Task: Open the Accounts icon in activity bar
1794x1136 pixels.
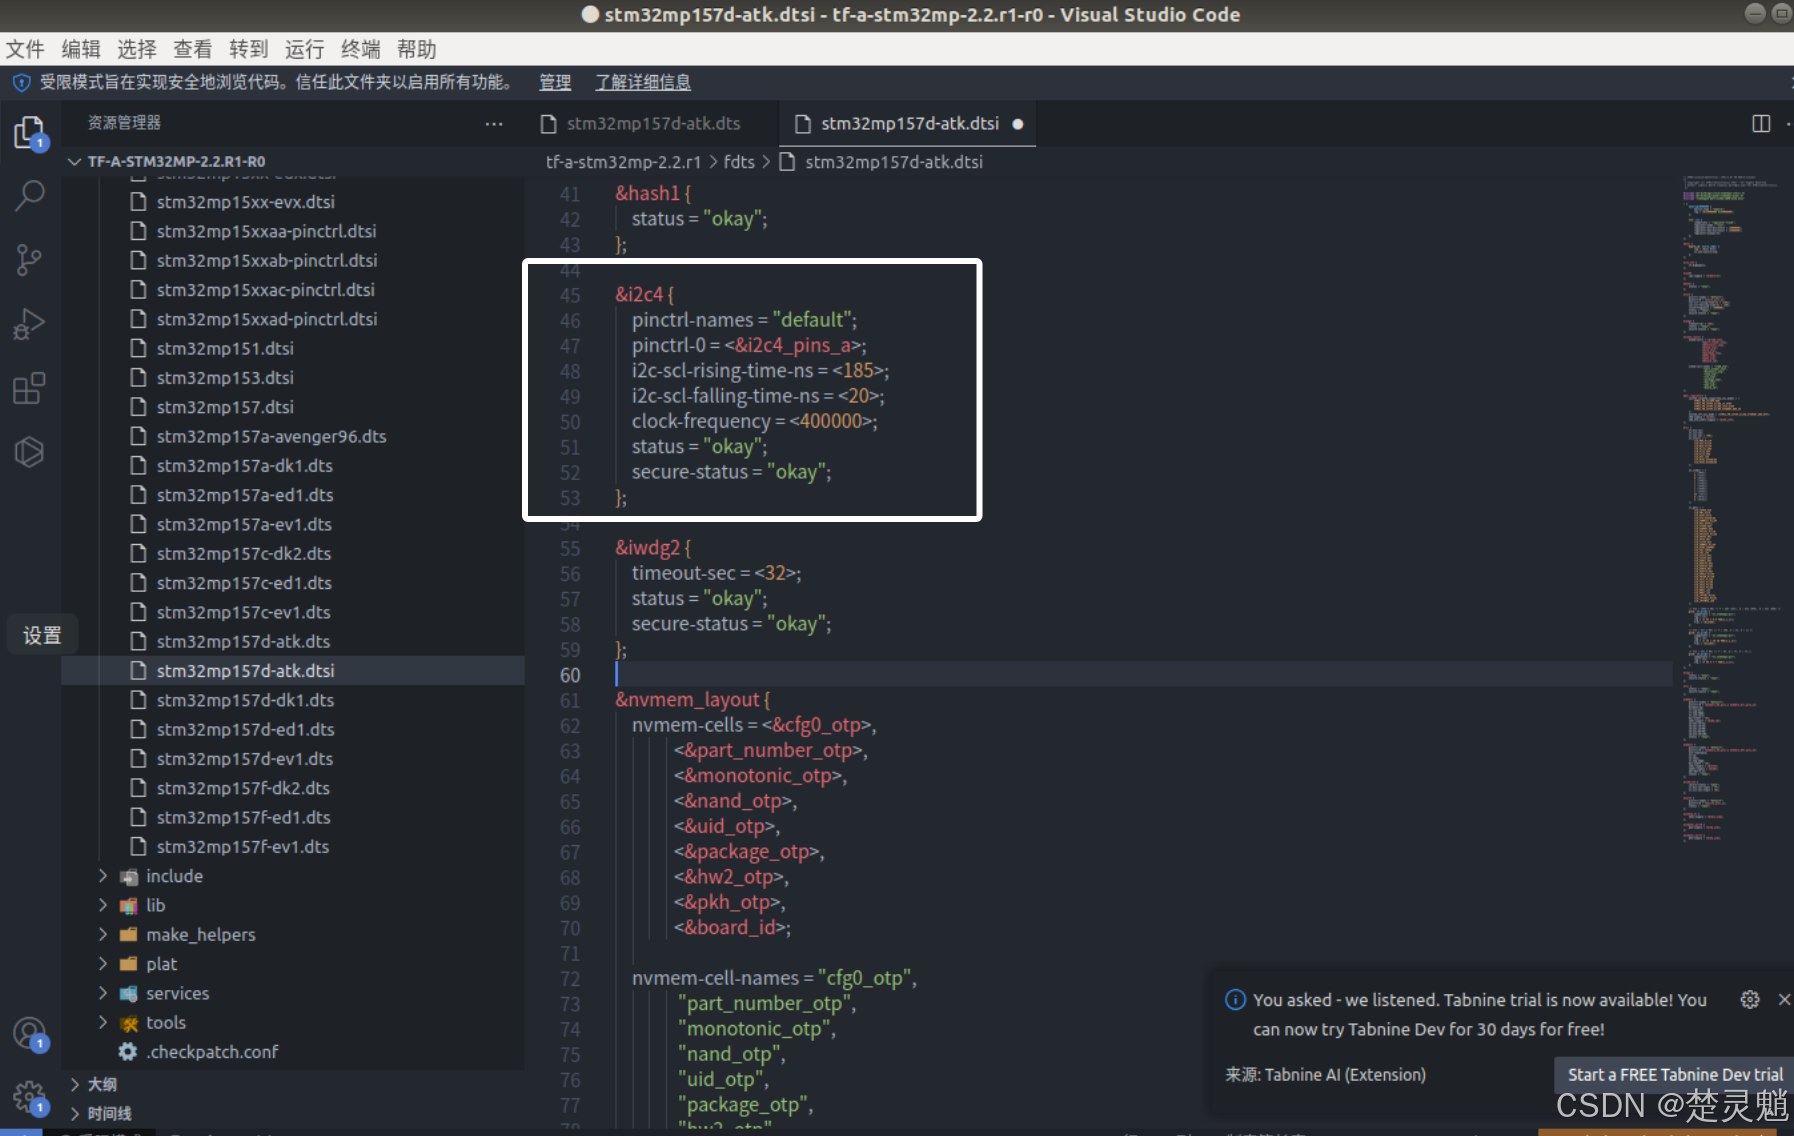Action: click(x=29, y=1034)
